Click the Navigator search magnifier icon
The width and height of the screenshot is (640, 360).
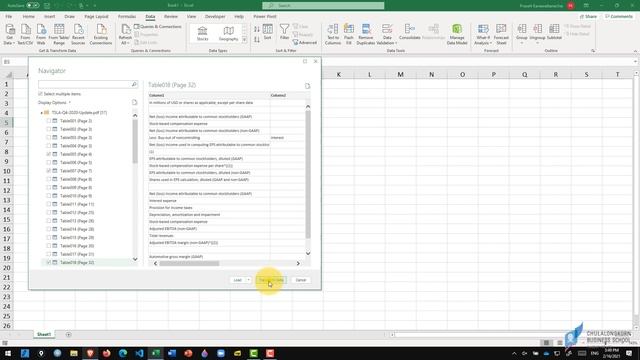point(134,84)
